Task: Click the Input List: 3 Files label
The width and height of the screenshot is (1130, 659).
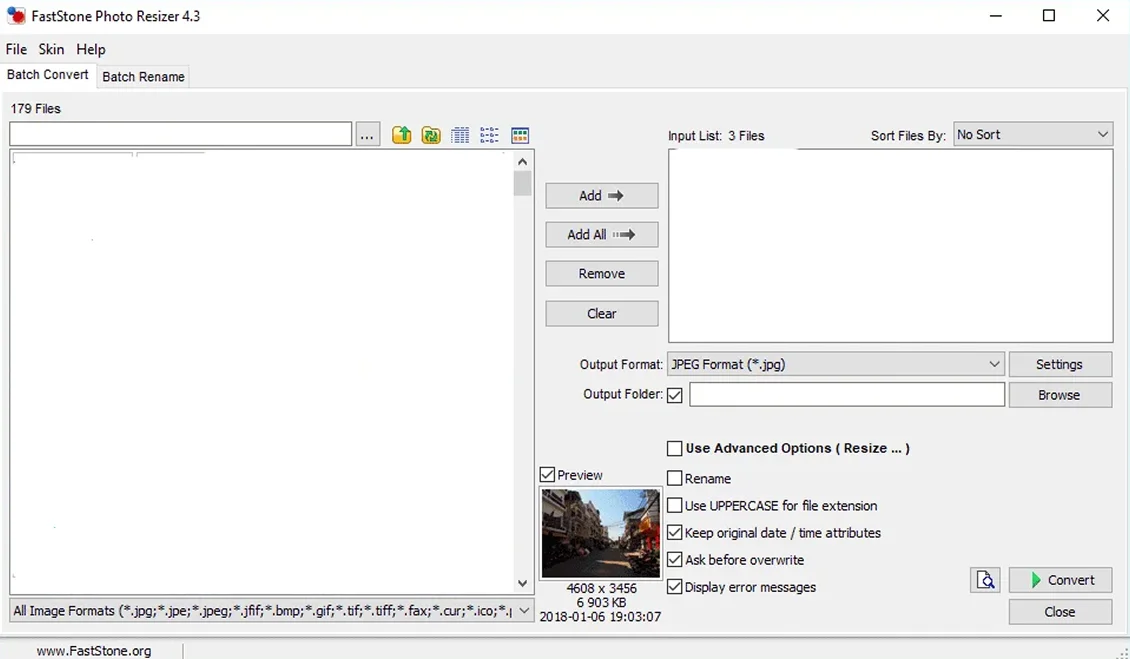Action: tap(716, 136)
